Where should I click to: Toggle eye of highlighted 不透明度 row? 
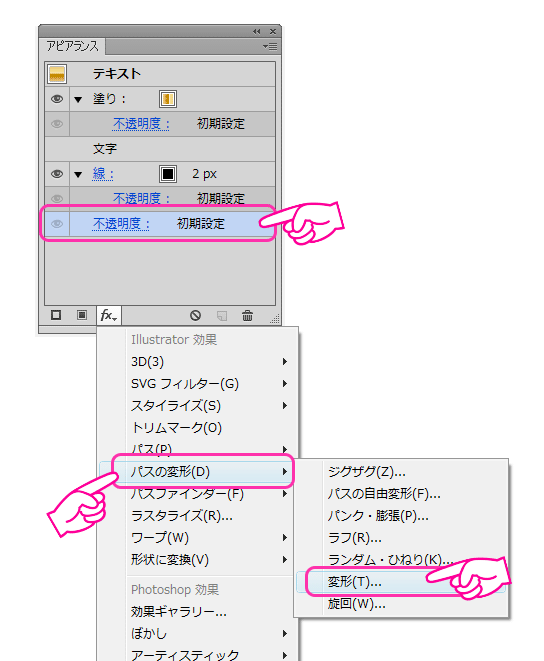[x=57, y=224]
